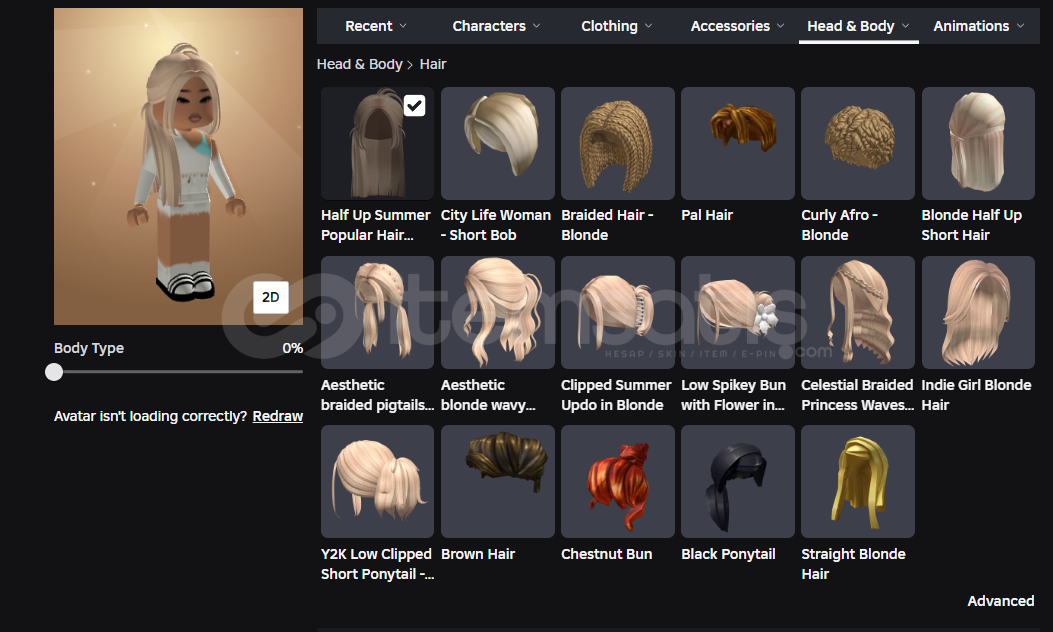Viewport: 1053px width, 632px height.
Task: Equip Aesthetic braided pigtails hair
Action: (x=377, y=312)
